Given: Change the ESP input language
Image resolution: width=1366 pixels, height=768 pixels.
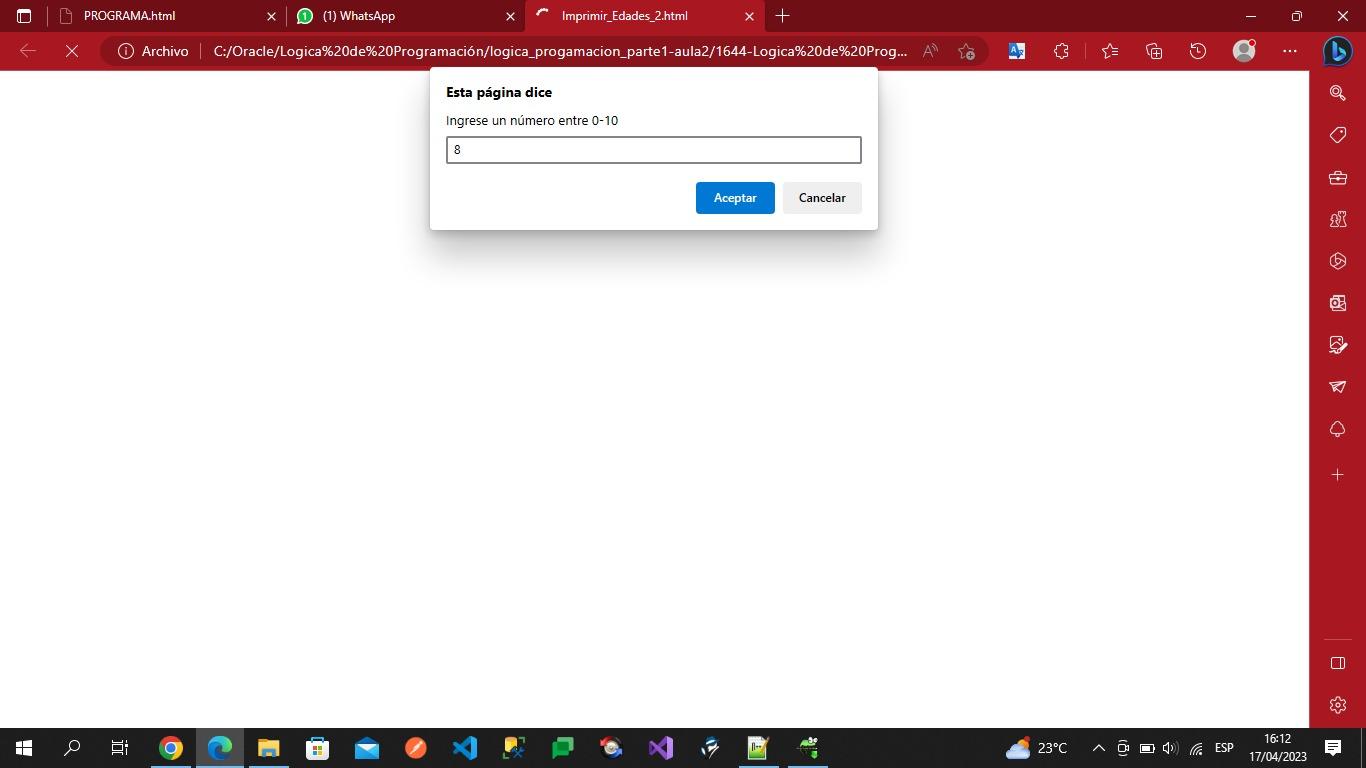Looking at the screenshot, I should pos(1224,748).
